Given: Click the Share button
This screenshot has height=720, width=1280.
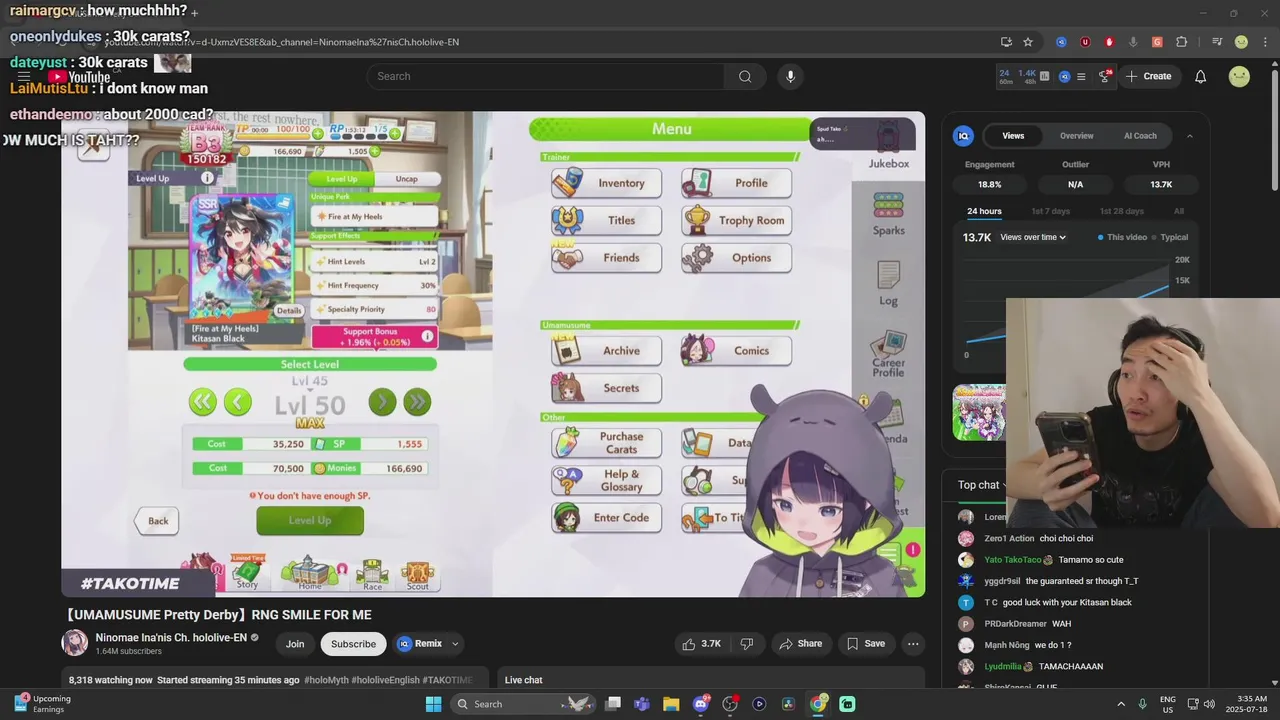Looking at the screenshot, I should (800, 644).
